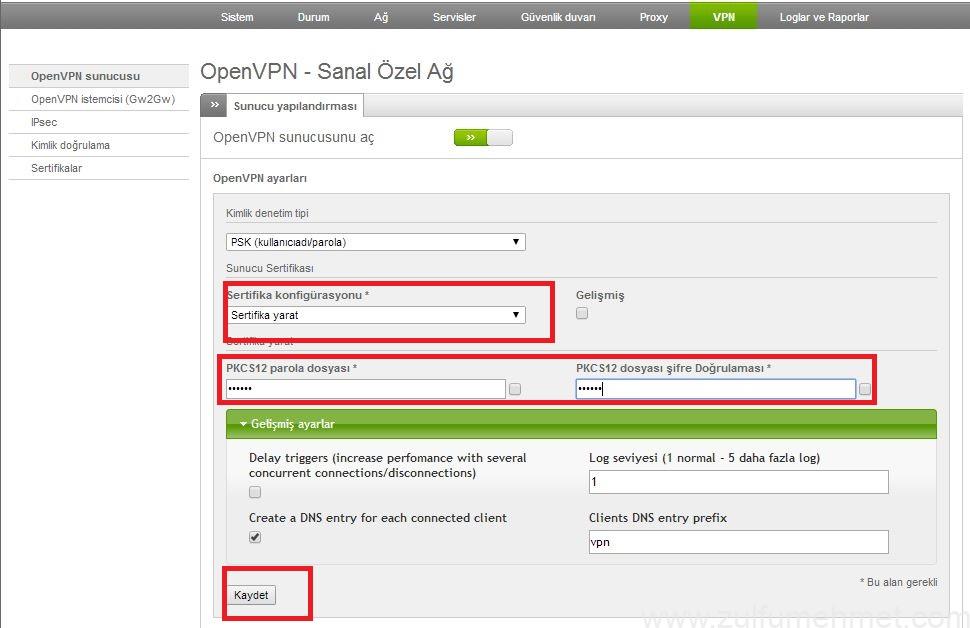Check the box beside PKCS12 parola dosyası field
This screenshot has width=970, height=628.
(515, 389)
